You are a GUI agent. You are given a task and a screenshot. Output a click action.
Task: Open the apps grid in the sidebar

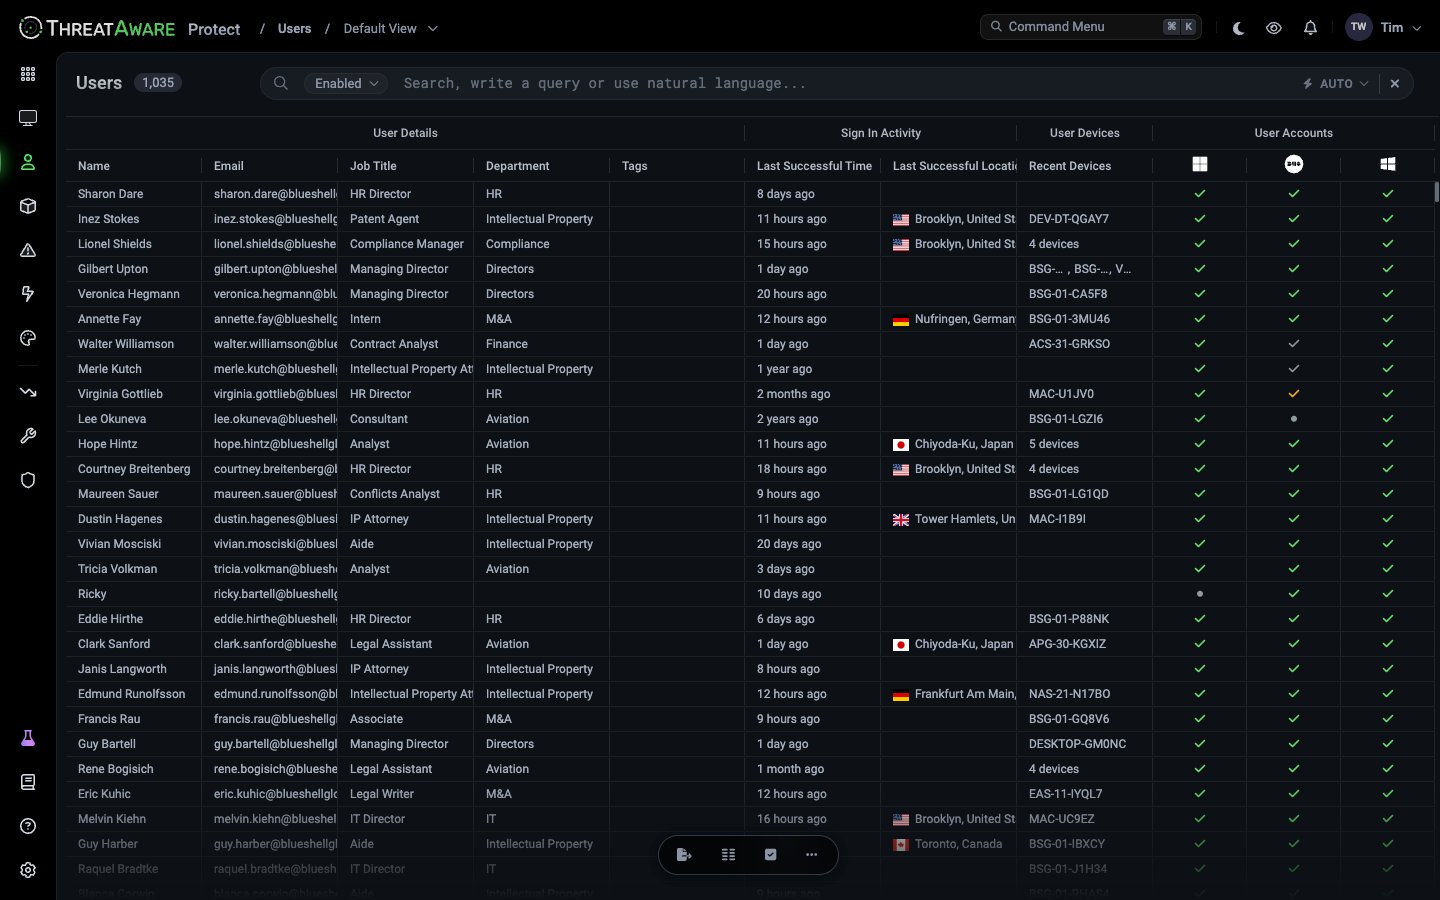pyautogui.click(x=28, y=74)
